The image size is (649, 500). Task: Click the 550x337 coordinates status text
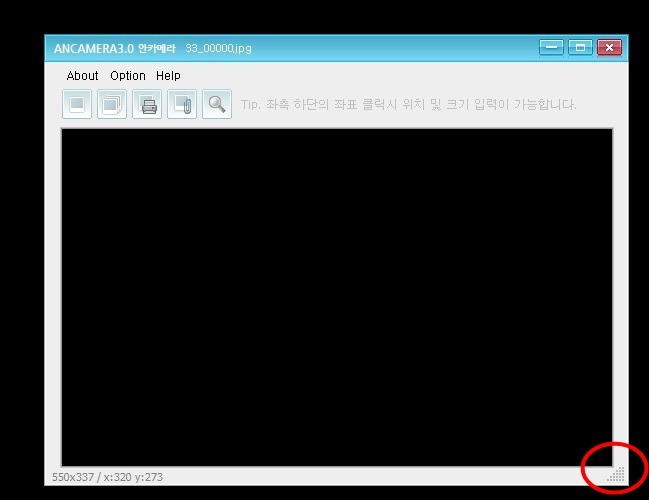click(108, 477)
